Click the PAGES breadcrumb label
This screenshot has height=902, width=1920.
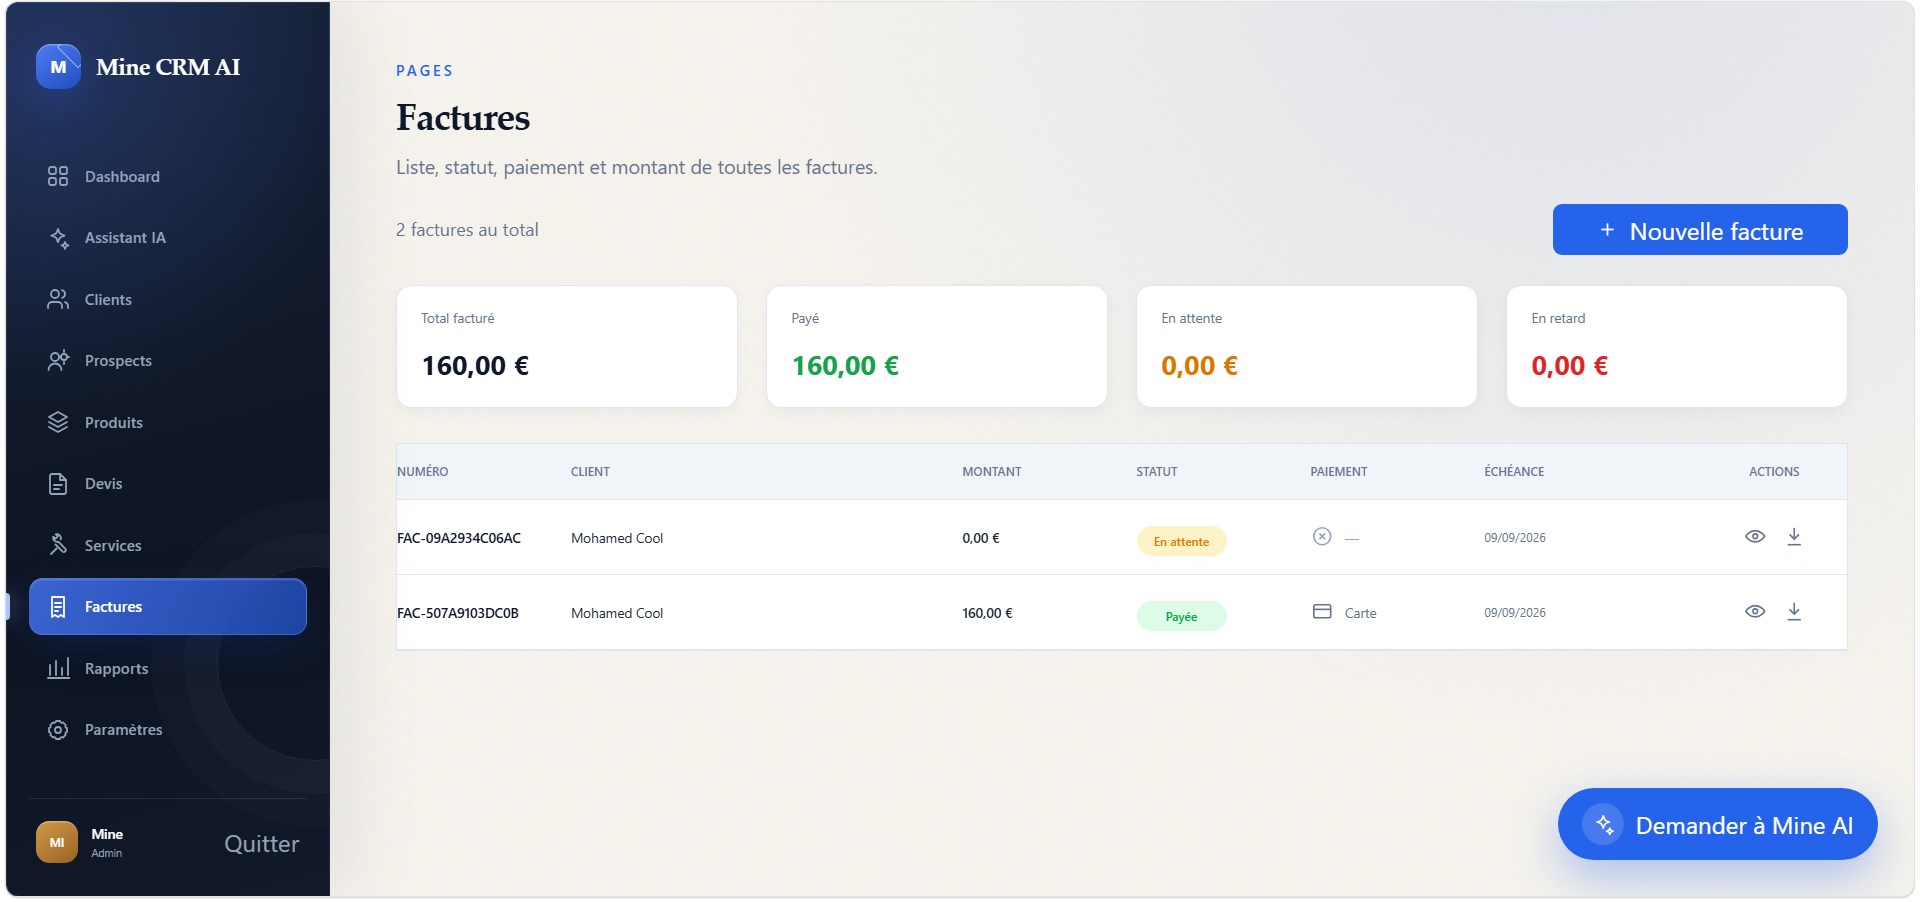[425, 71]
